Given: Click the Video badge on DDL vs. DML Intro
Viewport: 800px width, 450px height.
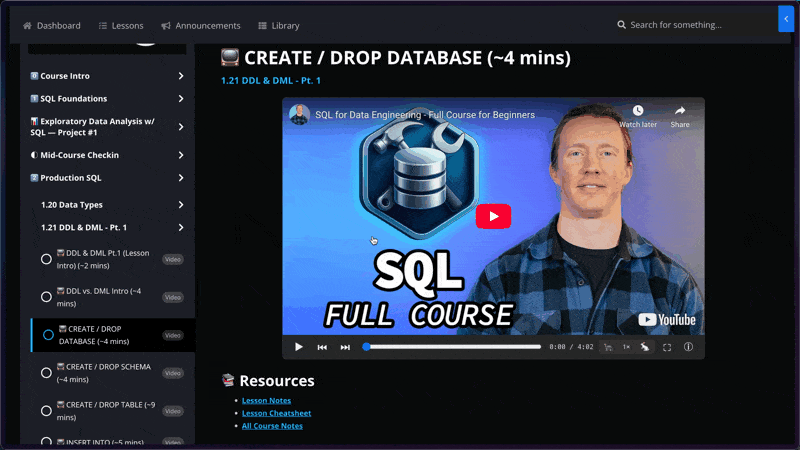Looking at the screenshot, I should pos(173,297).
